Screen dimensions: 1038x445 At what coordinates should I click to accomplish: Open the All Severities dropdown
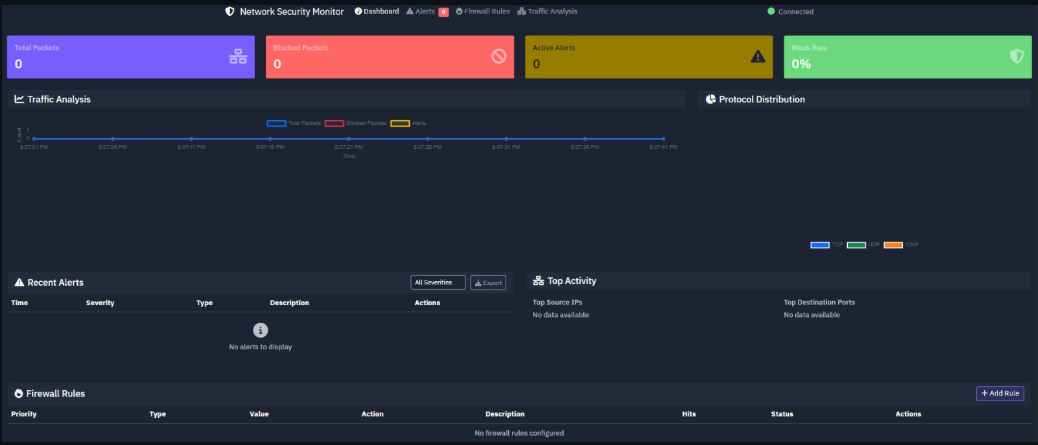[438, 283]
